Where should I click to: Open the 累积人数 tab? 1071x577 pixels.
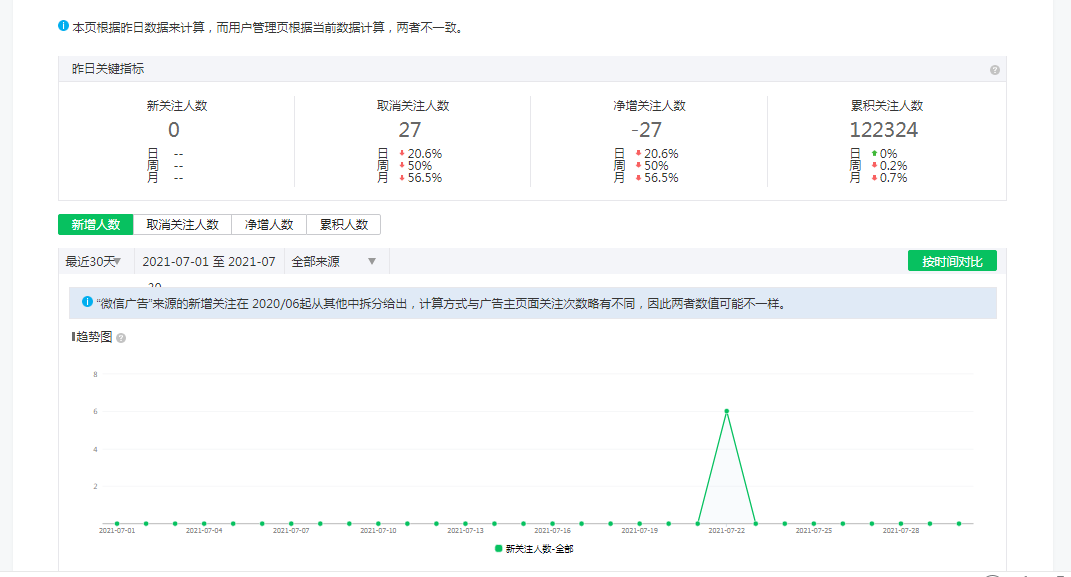(344, 225)
